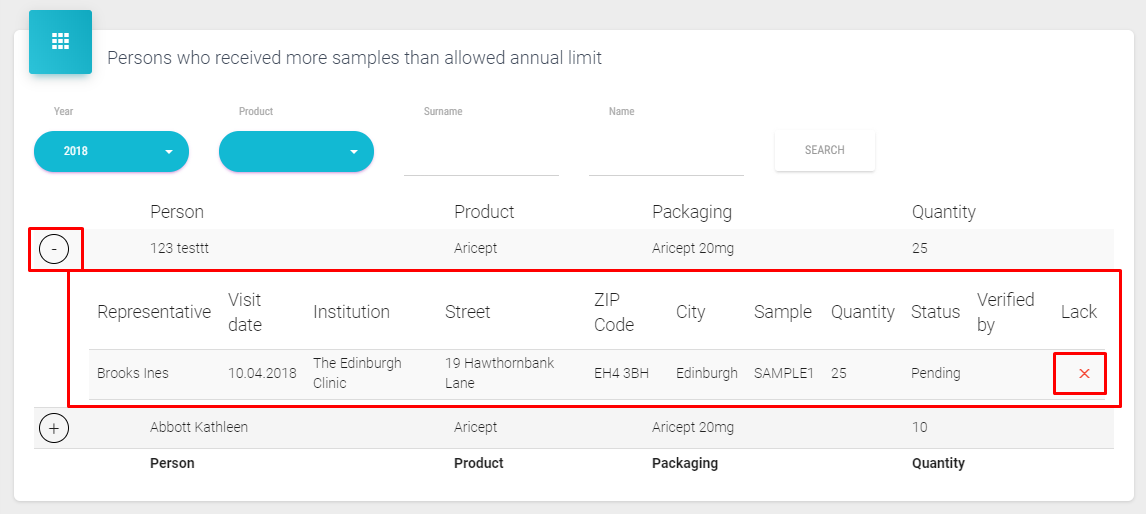The width and height of the screenshot is (1146, 514).
Task: Click the SAMPLE1 sample cell
Action: pos(784,373)
